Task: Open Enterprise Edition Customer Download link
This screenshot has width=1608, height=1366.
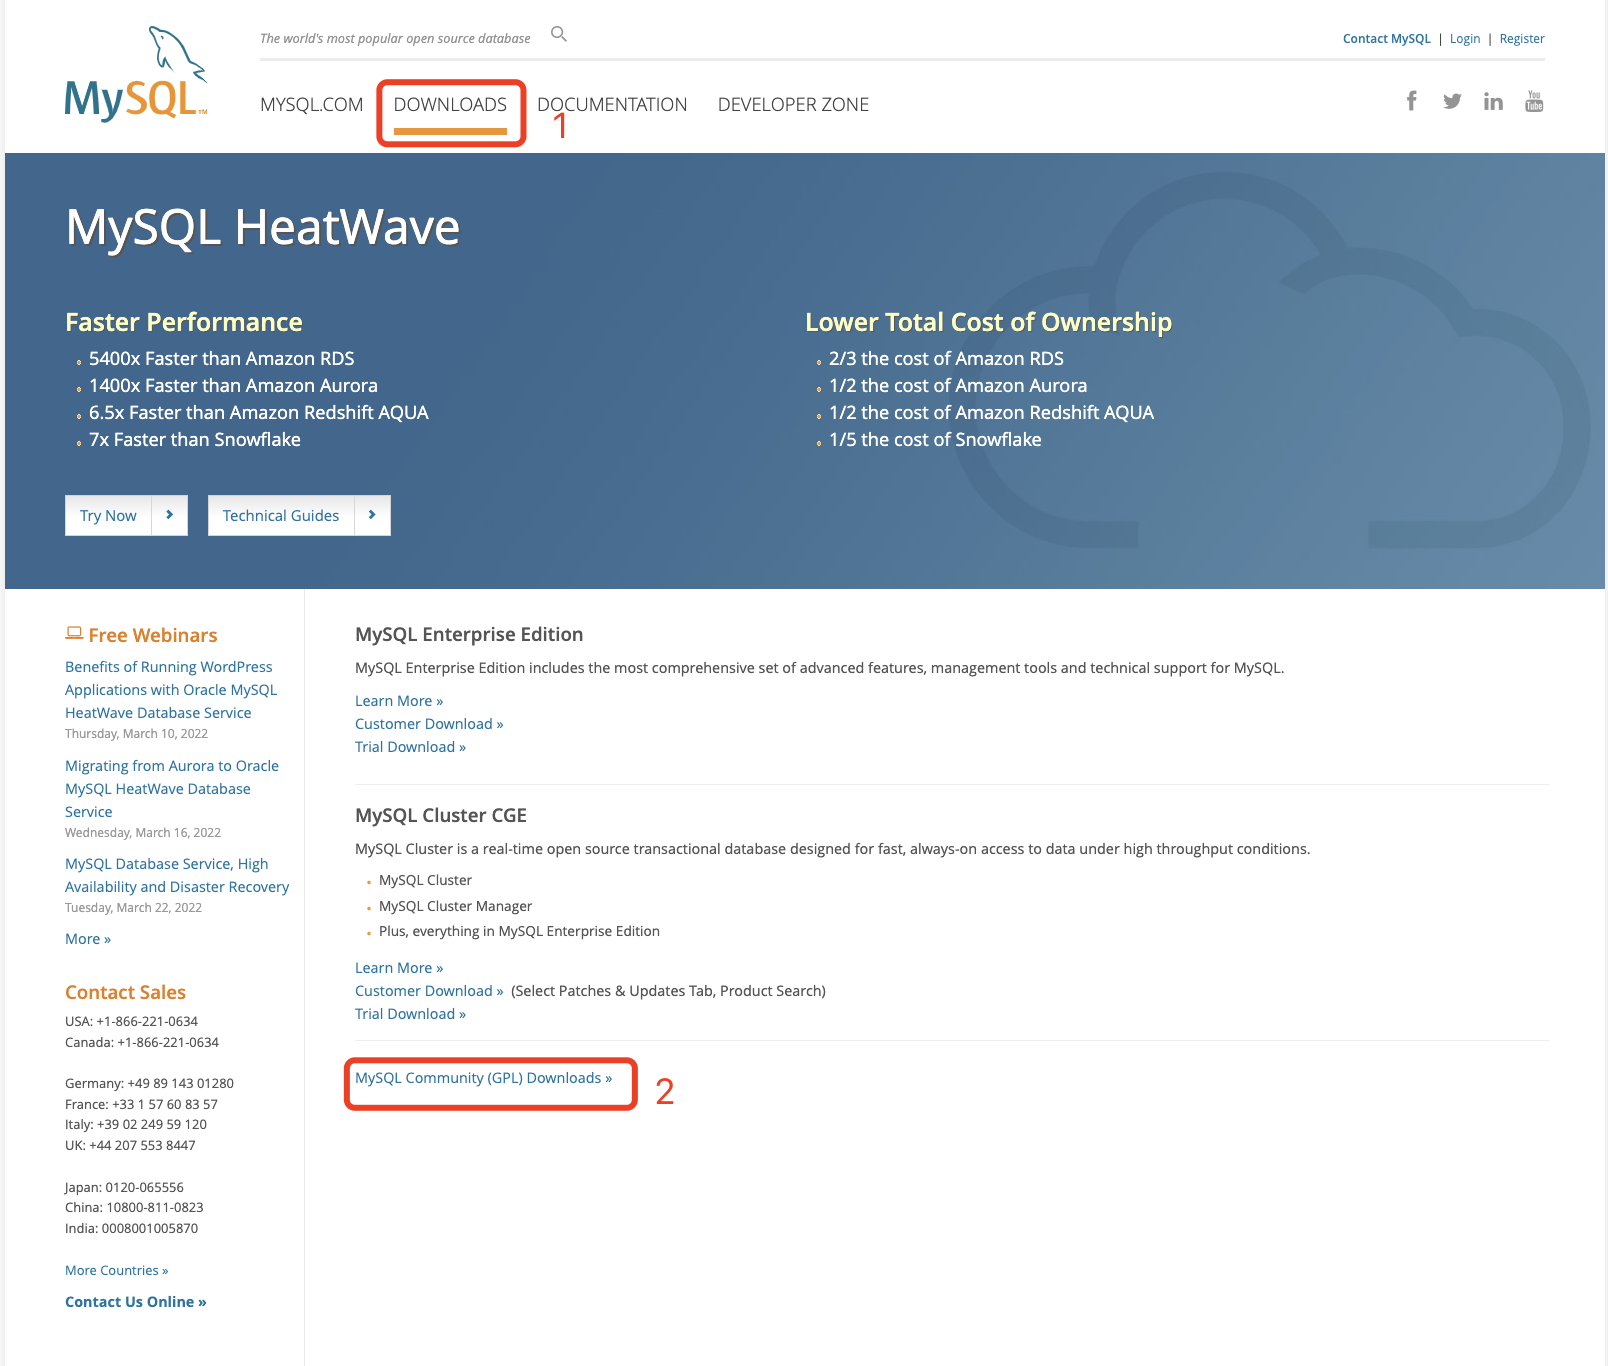Action: pos(429,724)
